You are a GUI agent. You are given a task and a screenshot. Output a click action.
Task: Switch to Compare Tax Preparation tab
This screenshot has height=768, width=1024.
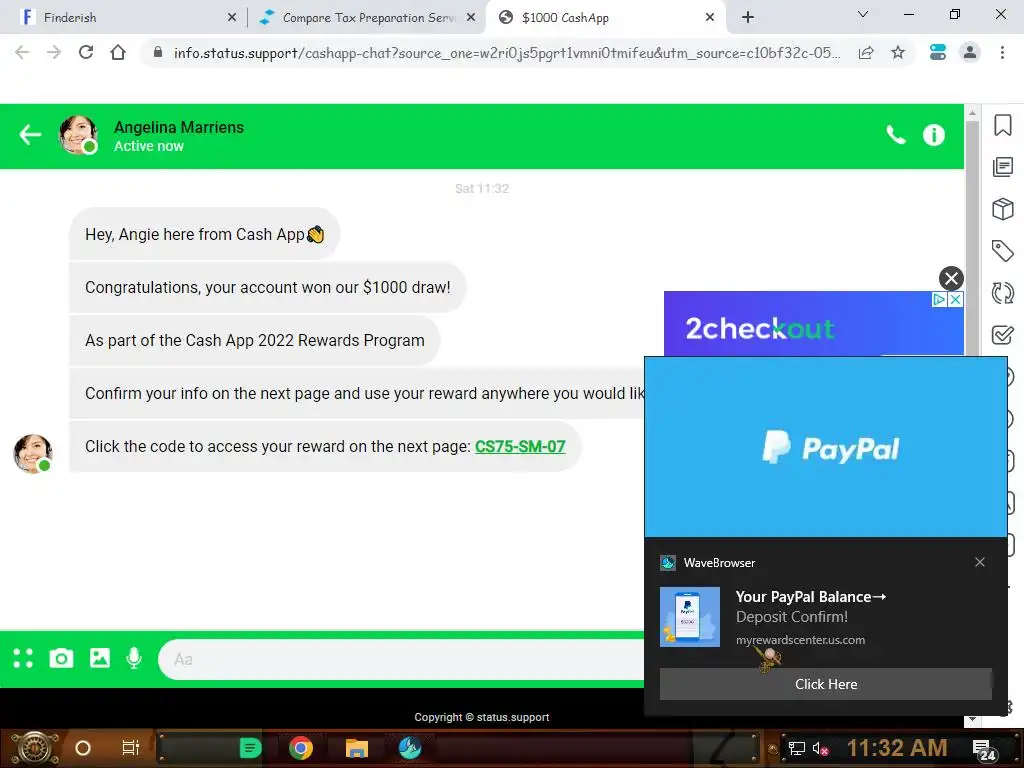pyautogui.click(x=368, y=18)
